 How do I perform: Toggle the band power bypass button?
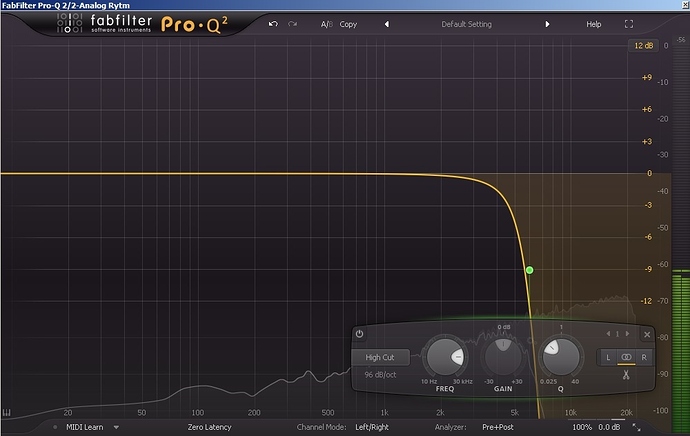point(359,334)
